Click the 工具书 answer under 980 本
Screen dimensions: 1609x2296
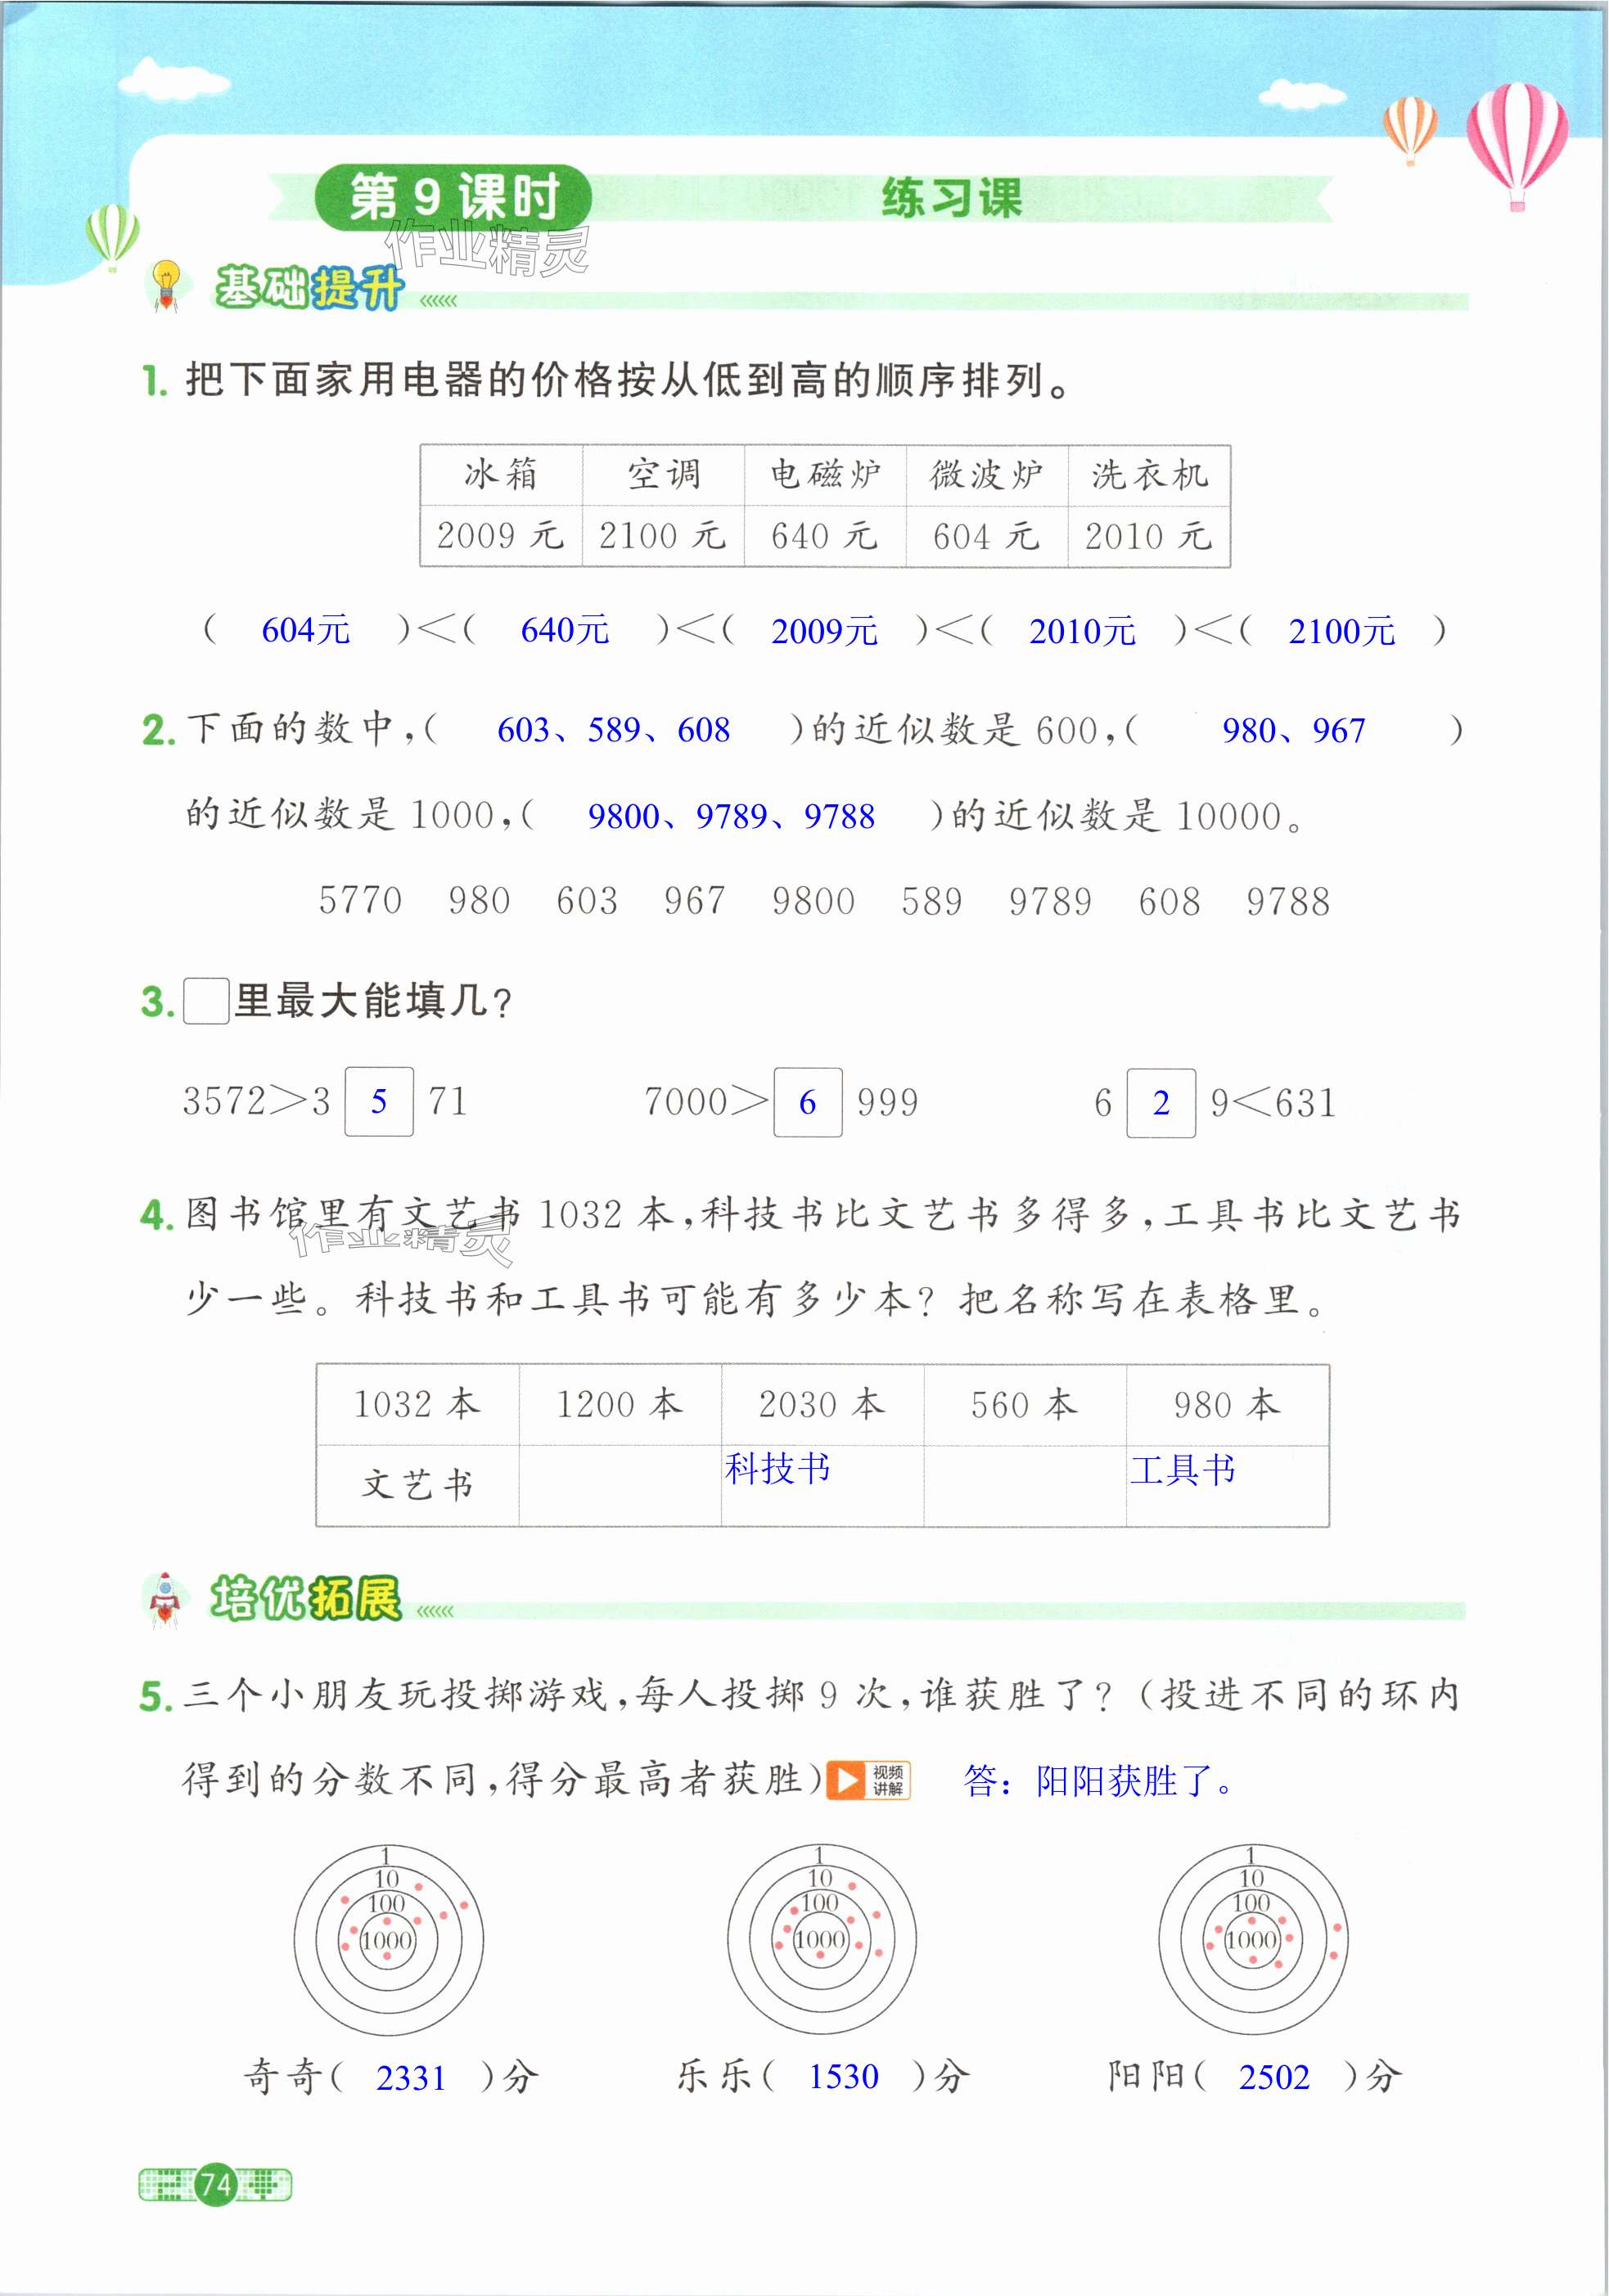tap(1182, 1469)
